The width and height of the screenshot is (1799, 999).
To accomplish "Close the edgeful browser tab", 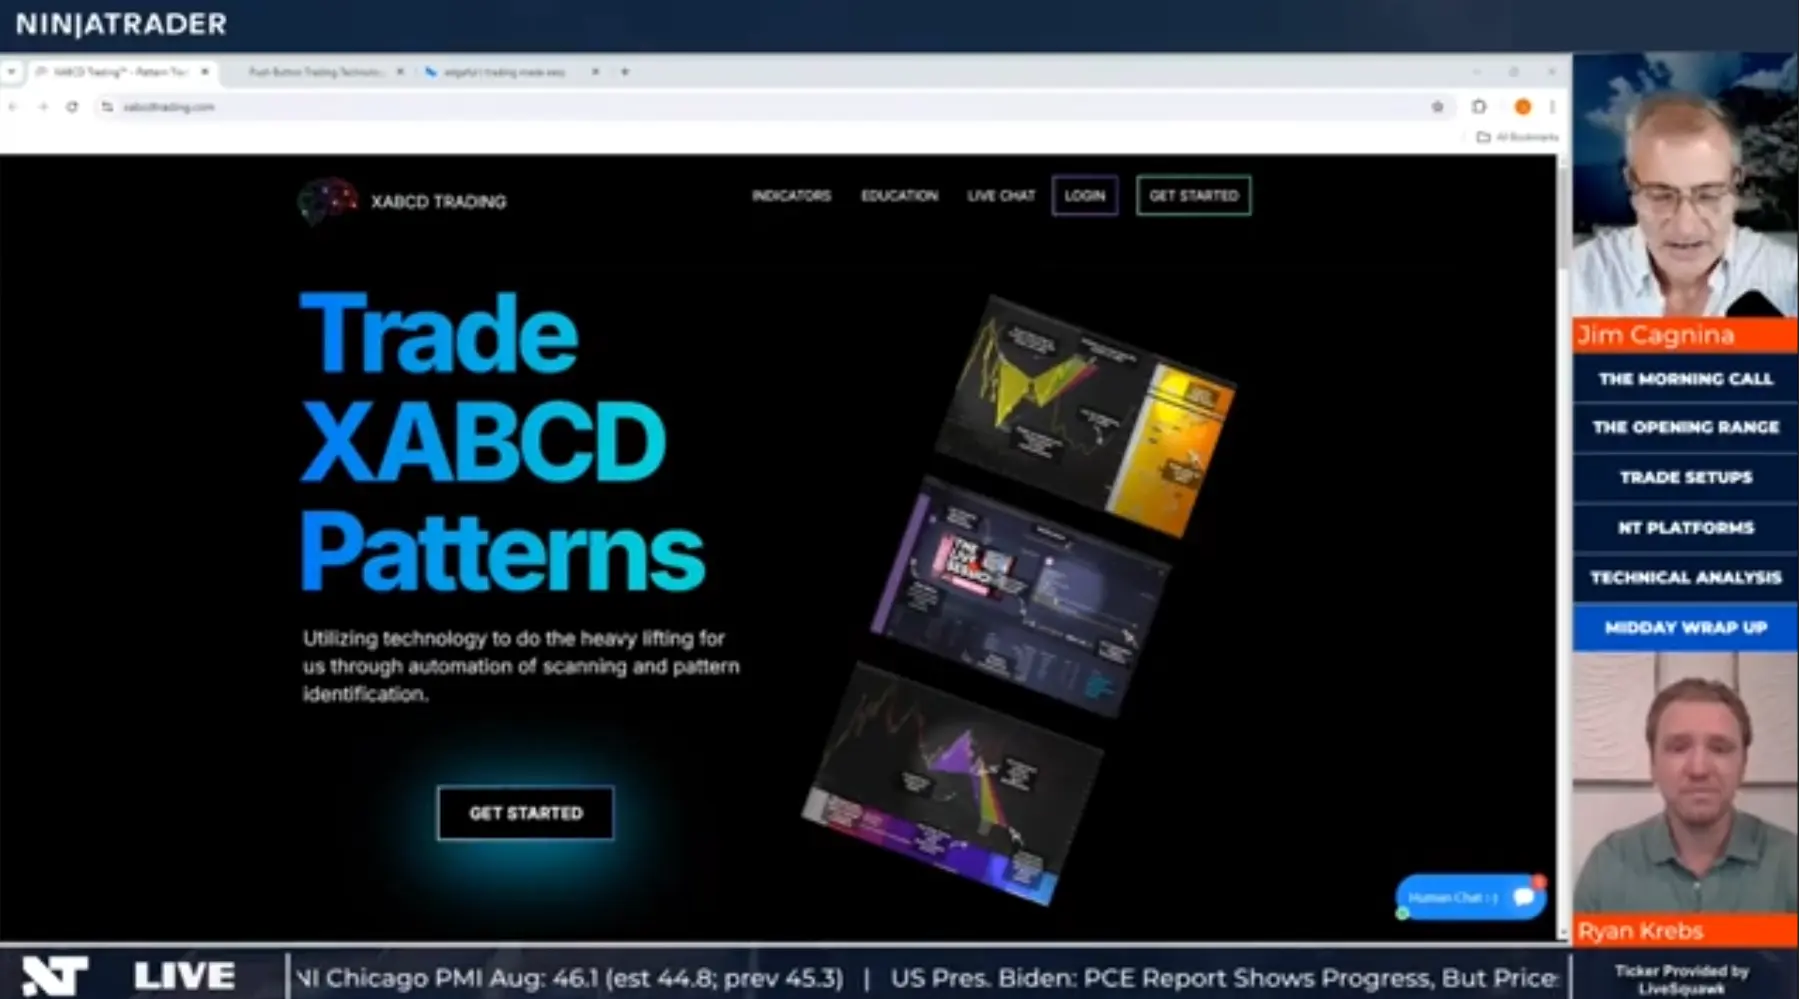I will [x=595, y=72].
